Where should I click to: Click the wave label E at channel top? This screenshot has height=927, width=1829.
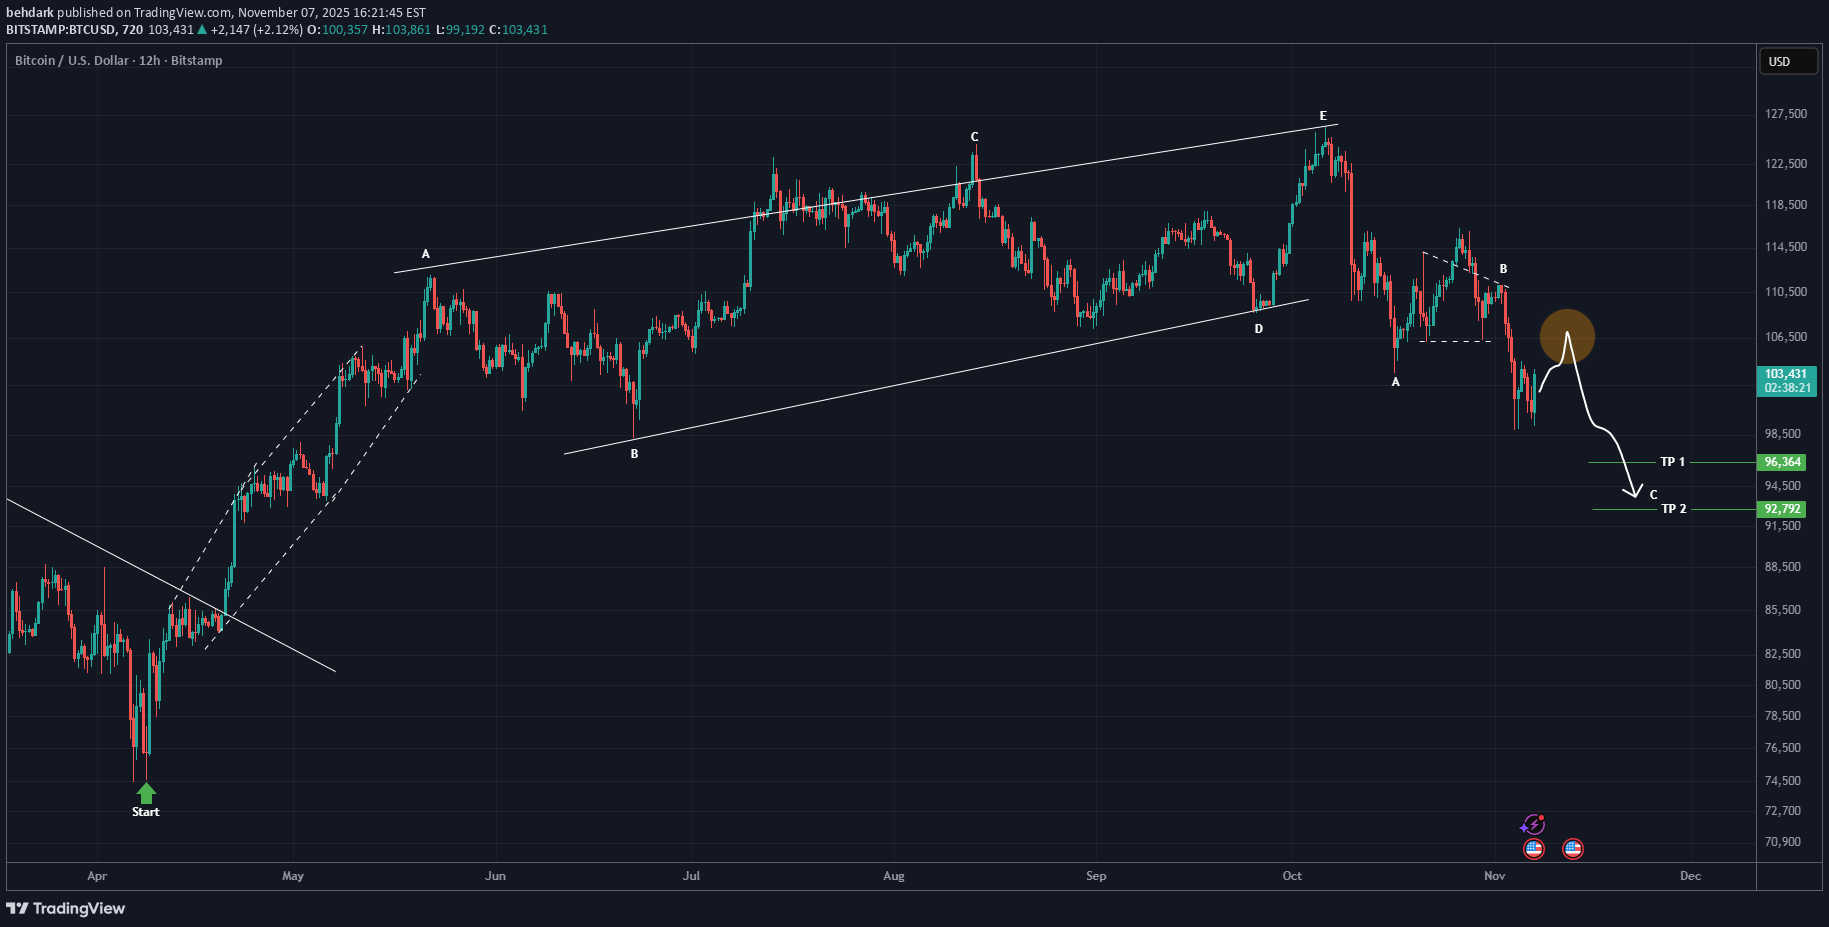pos(1323,116)
